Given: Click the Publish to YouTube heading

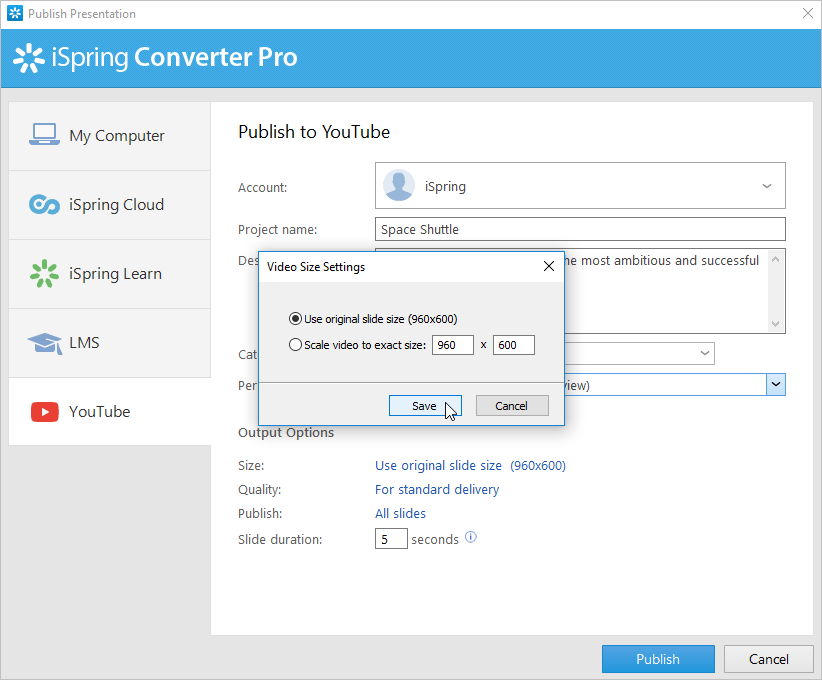Looking at the screenshot, I should pyautogui.click(x=314, y=132).
